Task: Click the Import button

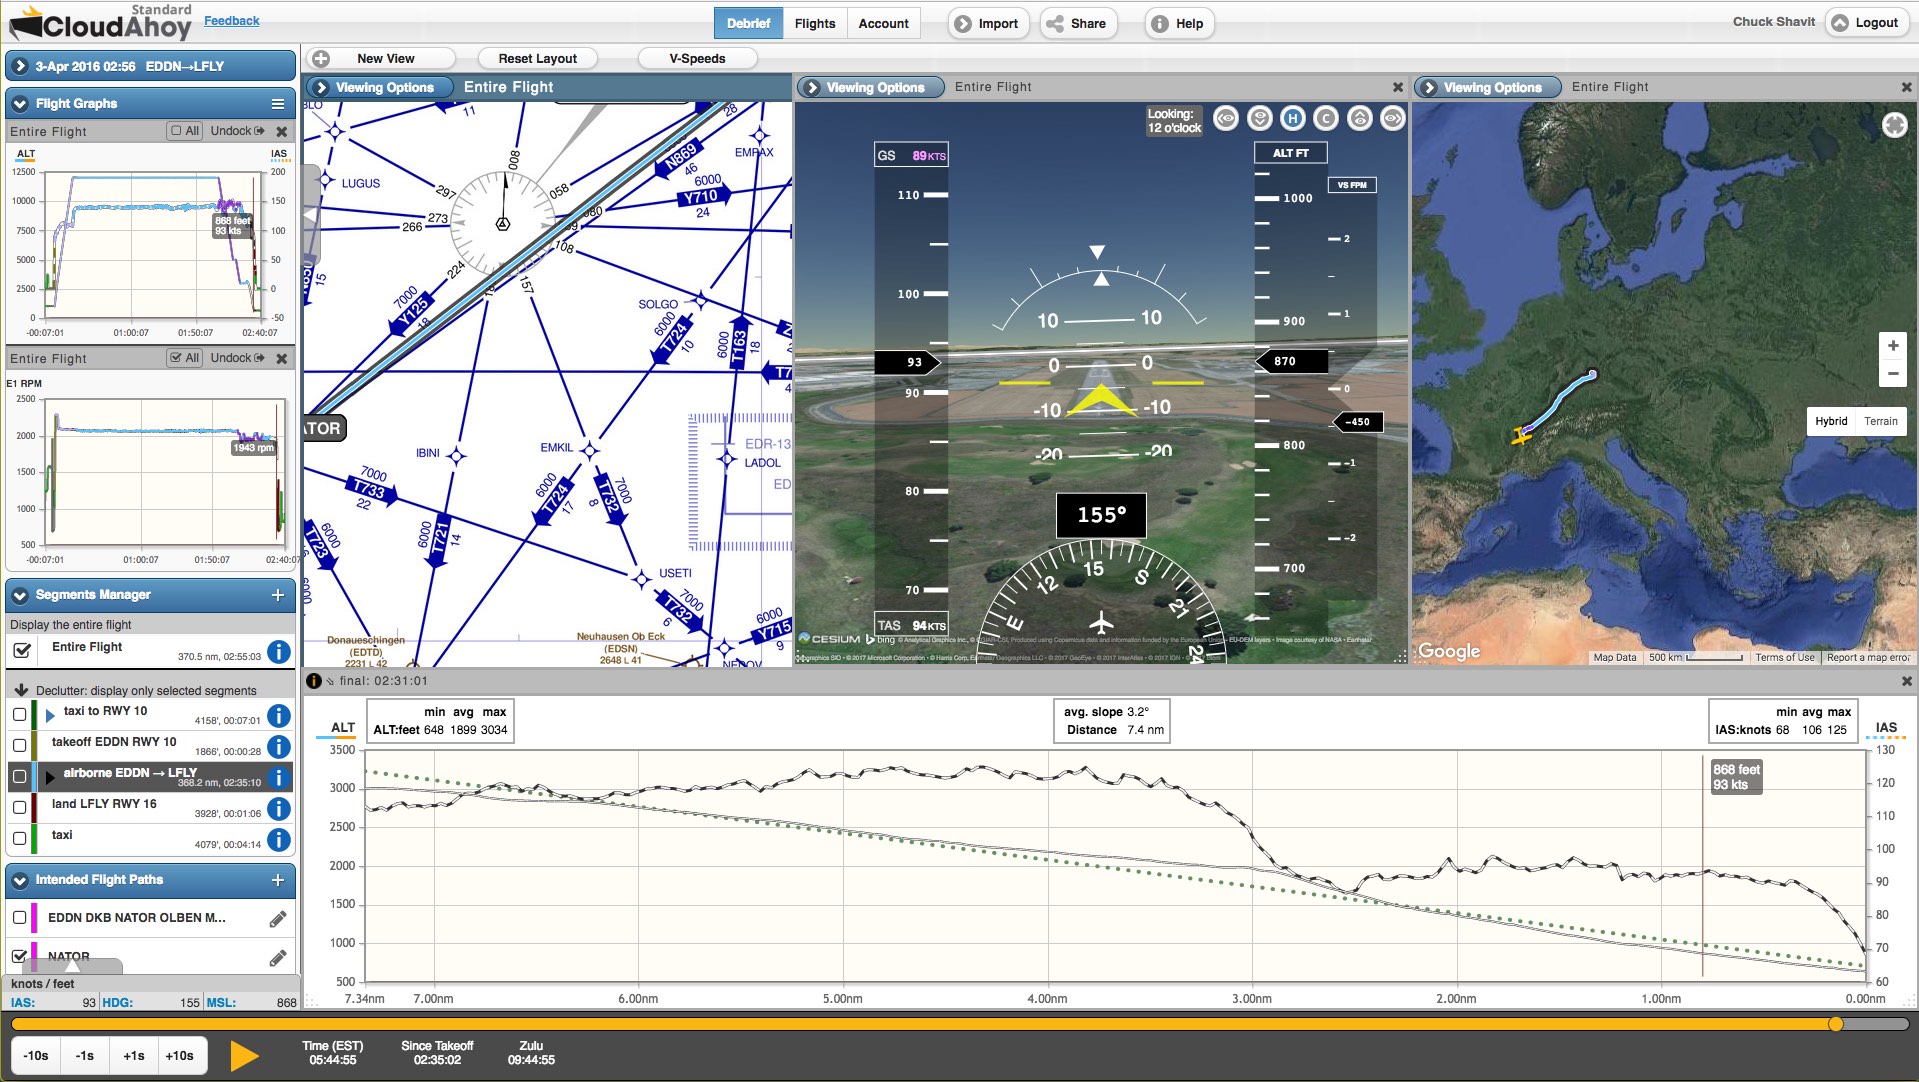Action: [x=988, y=24]
